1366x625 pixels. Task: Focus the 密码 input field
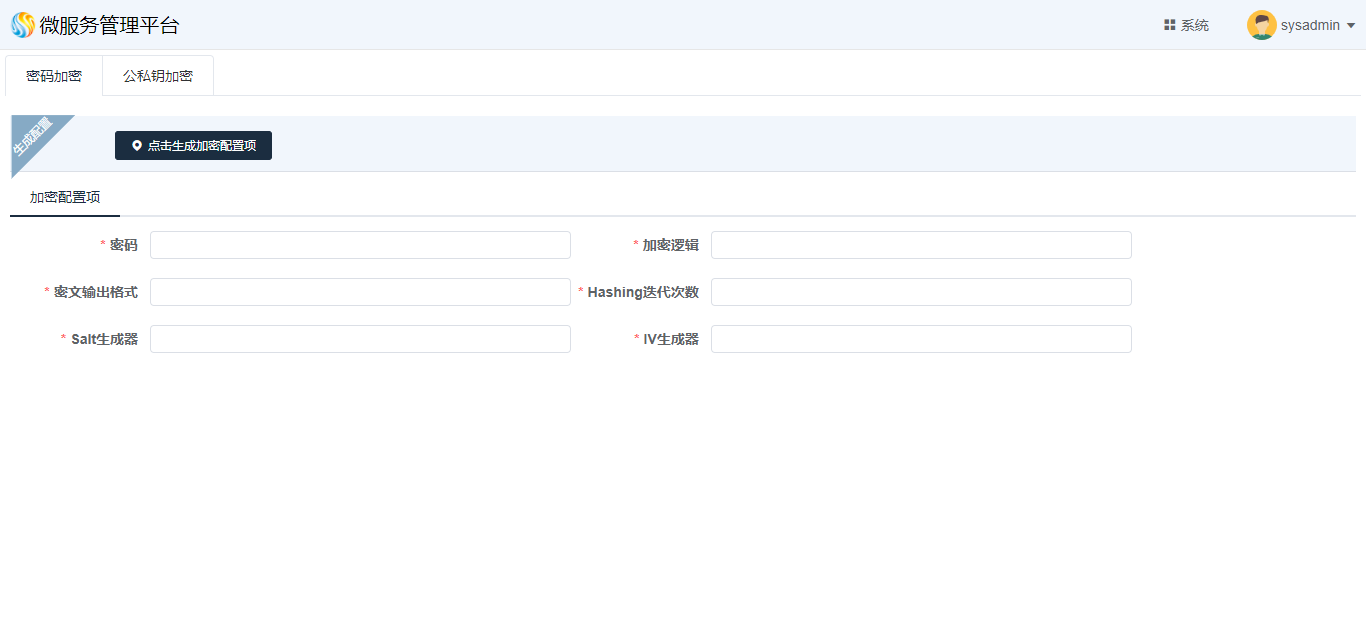pyautogui.click(x=360, y=245)
